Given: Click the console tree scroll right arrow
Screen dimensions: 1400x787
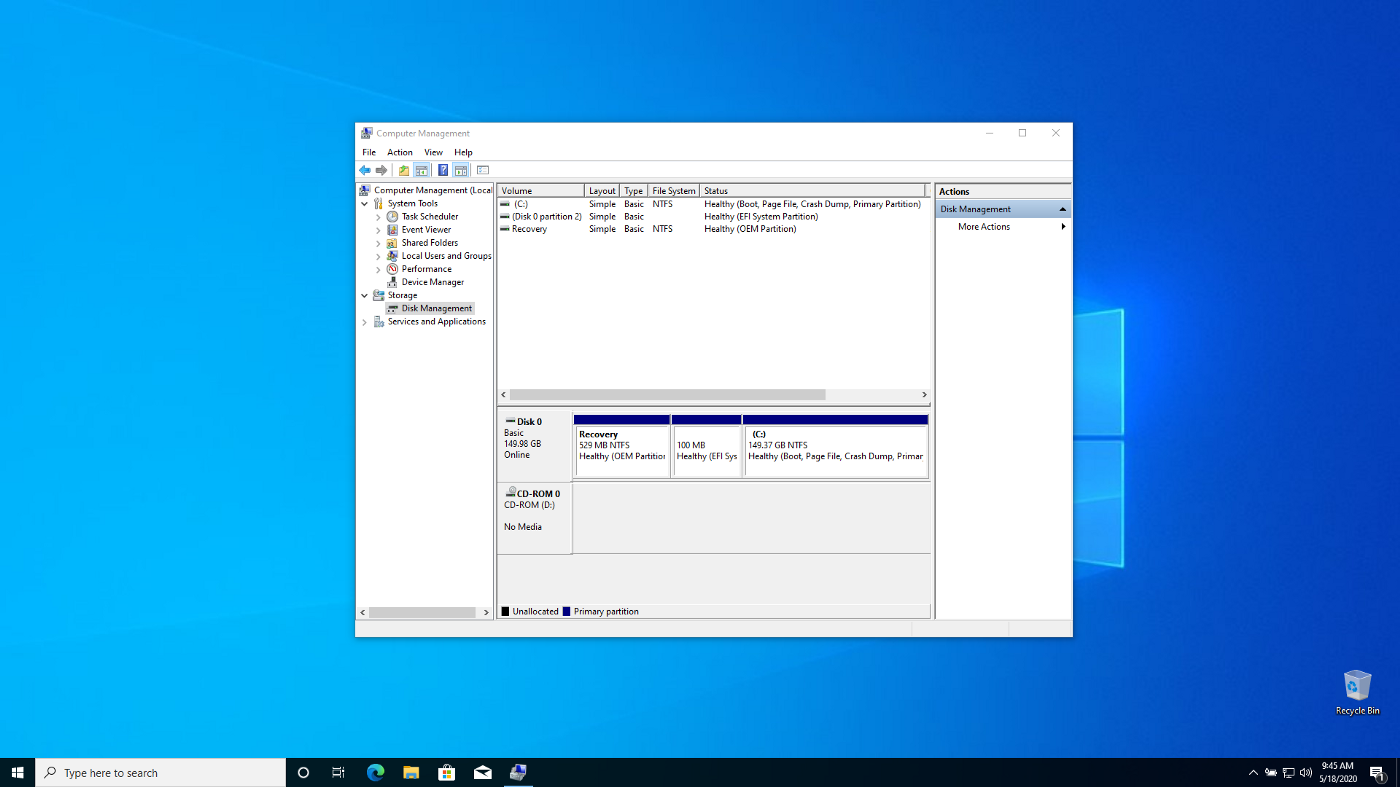Looking at the screenshot, I should (487, 612).
